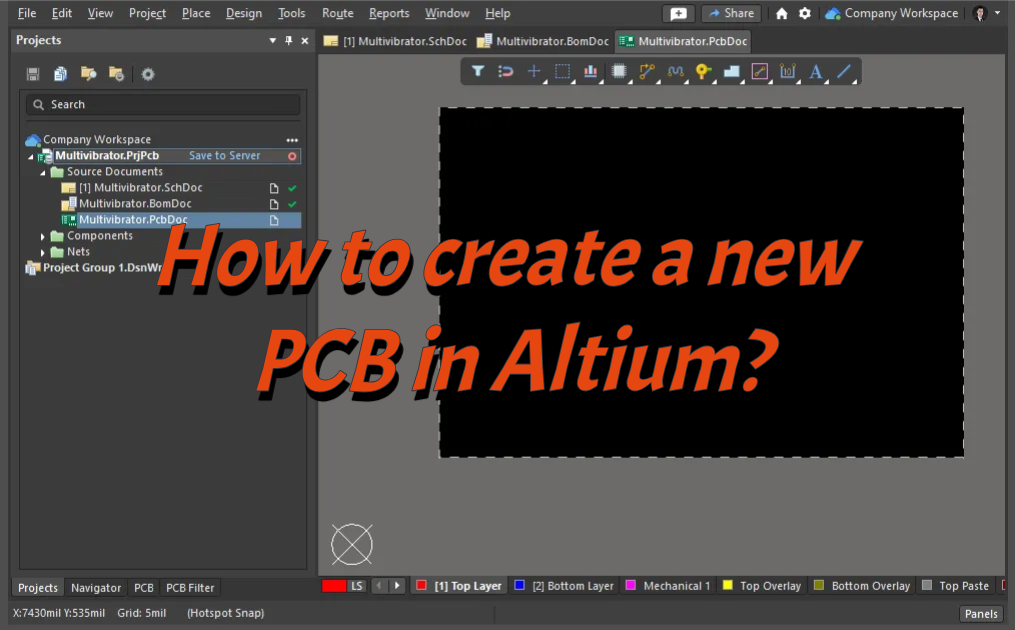Switch to the PCB Filter panel tab

click(190, 588)
